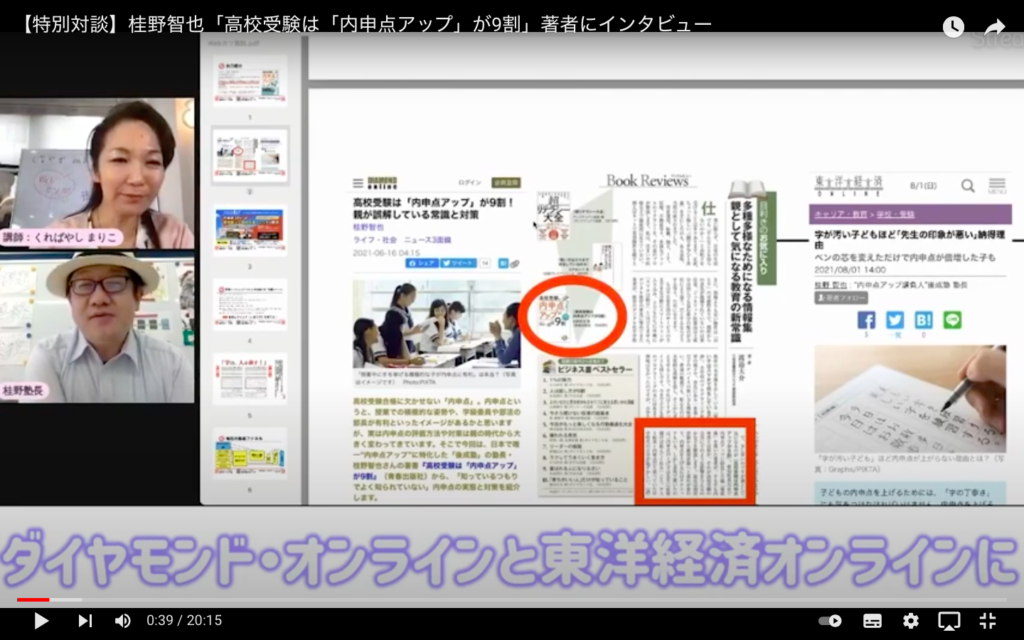This screenshot has height=640, width=1024.
Task: Select PDF page 1 thumbnail
Action: [249, 80]
